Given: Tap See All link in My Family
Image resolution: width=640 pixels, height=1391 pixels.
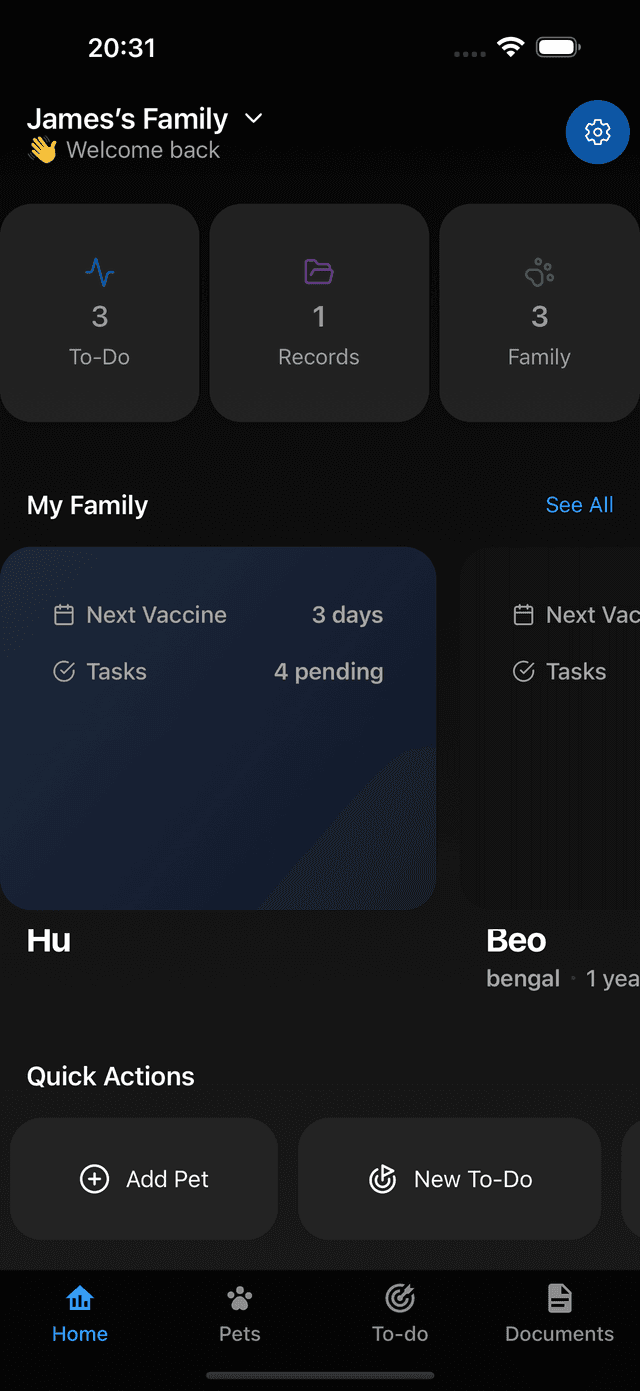Looking at the screenshot, I should (579, 505).
